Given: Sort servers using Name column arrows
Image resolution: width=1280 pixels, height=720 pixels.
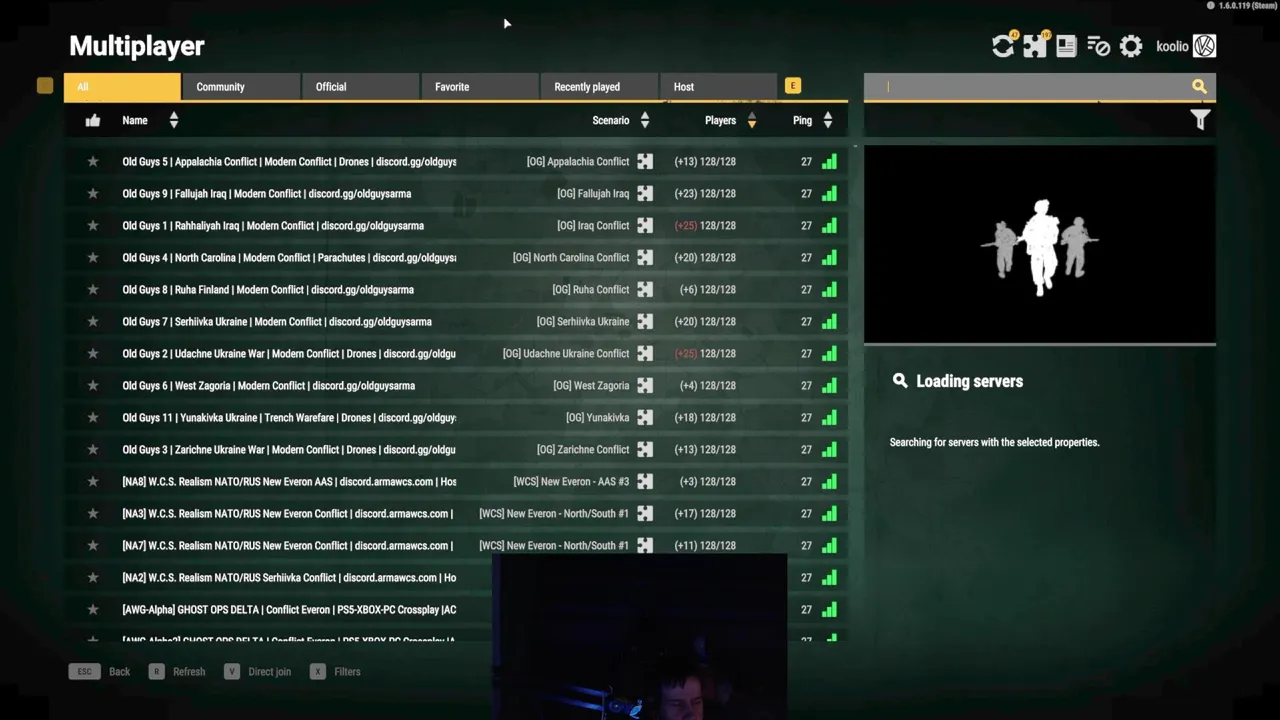Looking at the screenshot, I should click(x=173, y=120).
